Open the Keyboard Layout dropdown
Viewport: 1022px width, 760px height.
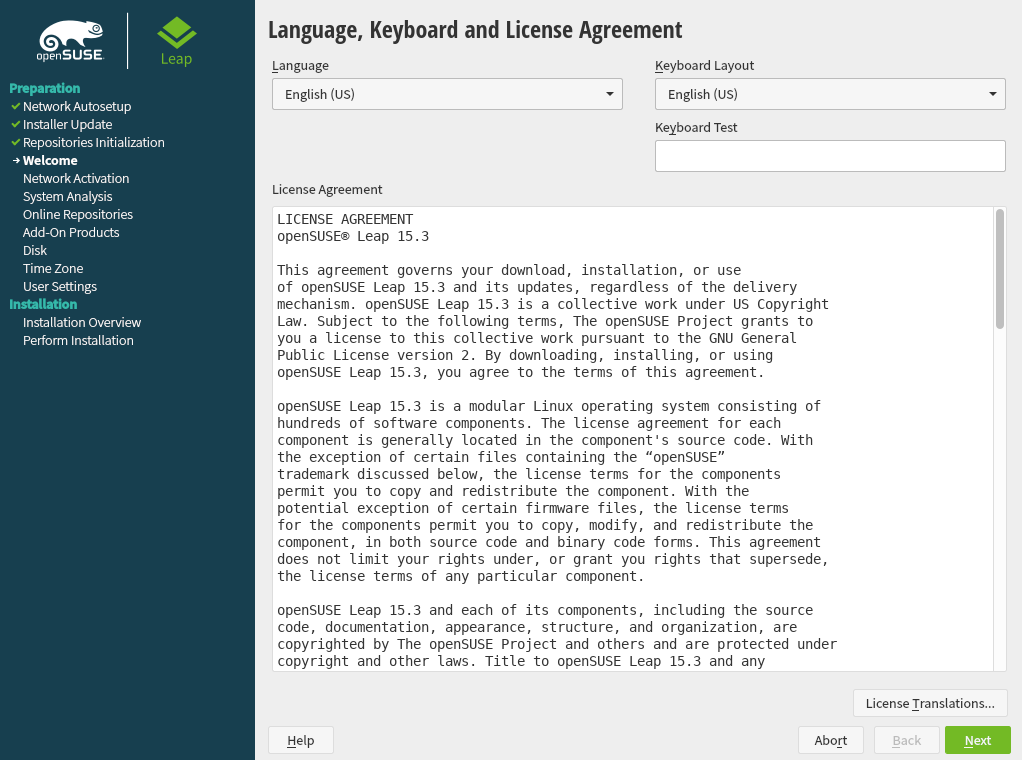pos(830,94)
